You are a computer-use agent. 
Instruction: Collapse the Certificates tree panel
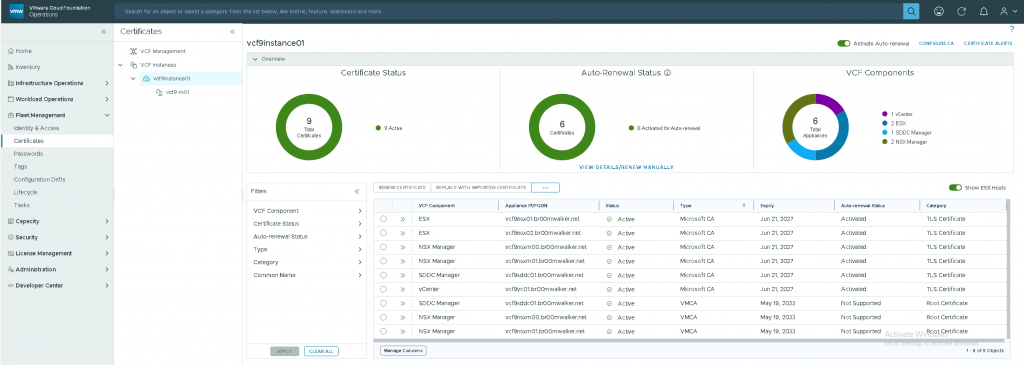coord(232,31)
